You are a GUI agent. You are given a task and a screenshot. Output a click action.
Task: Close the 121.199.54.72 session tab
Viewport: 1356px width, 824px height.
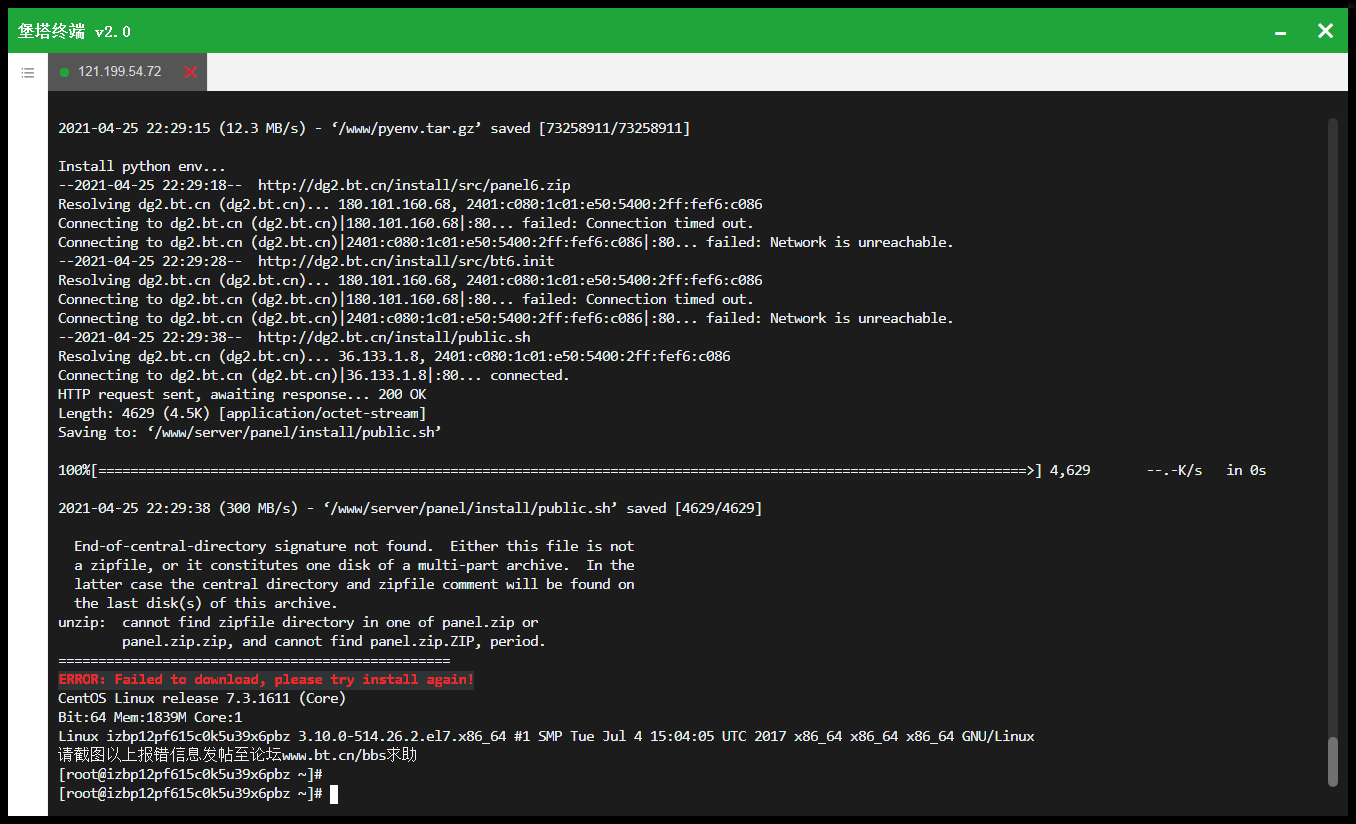[x=191, y=72]
